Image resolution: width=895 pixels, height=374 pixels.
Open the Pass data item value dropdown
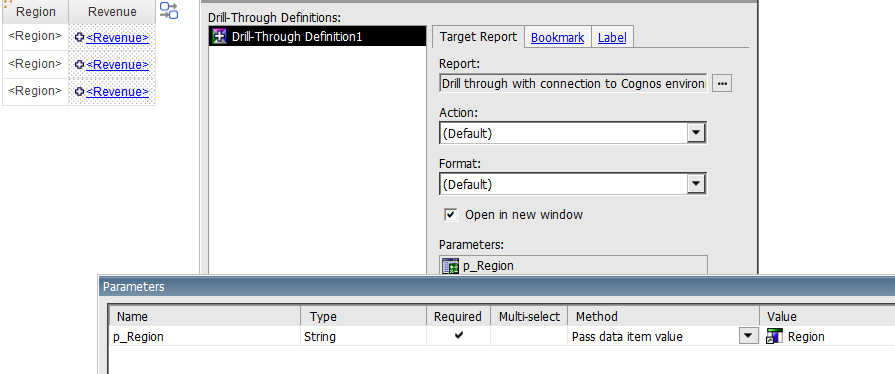tap(749, 336)
